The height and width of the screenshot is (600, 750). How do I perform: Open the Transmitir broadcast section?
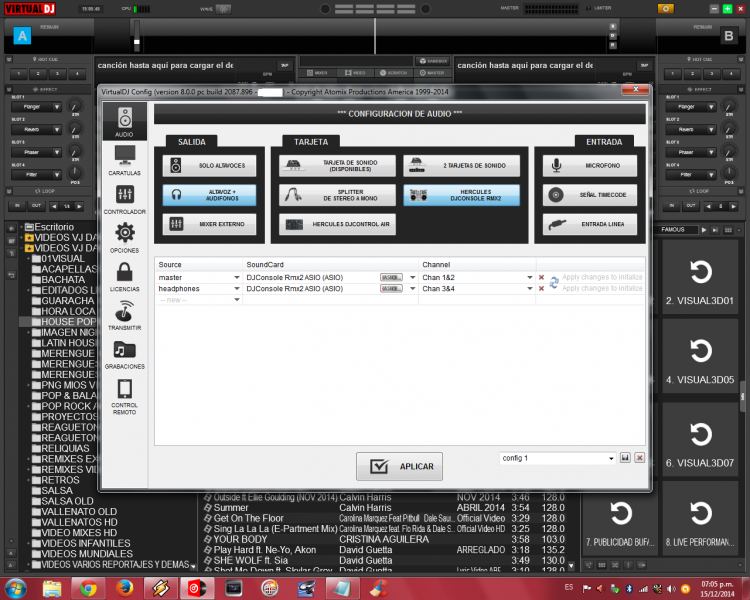(125, 315)
